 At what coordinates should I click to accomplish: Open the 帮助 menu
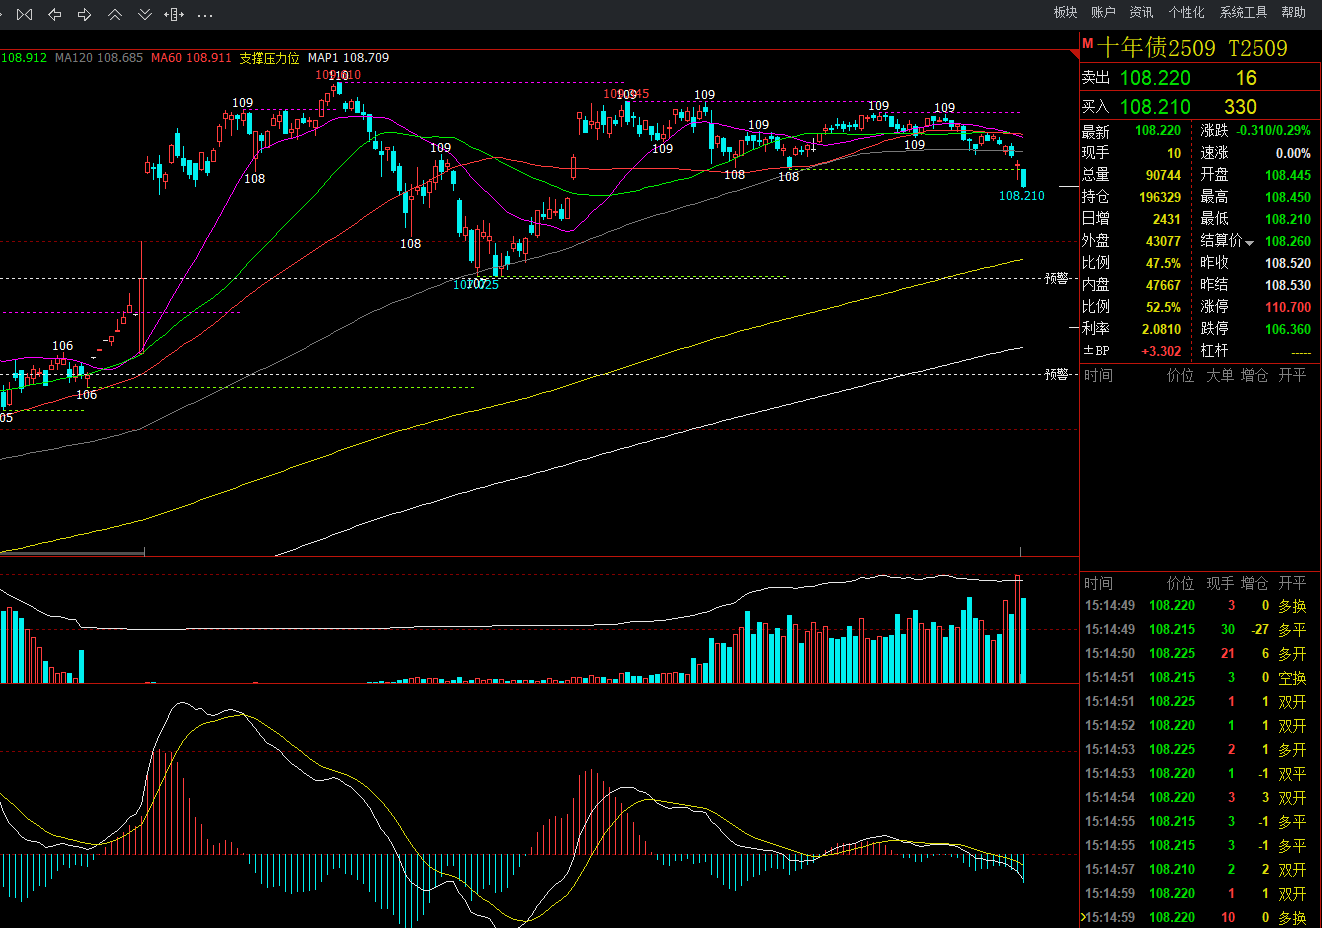pos(1293,12)
